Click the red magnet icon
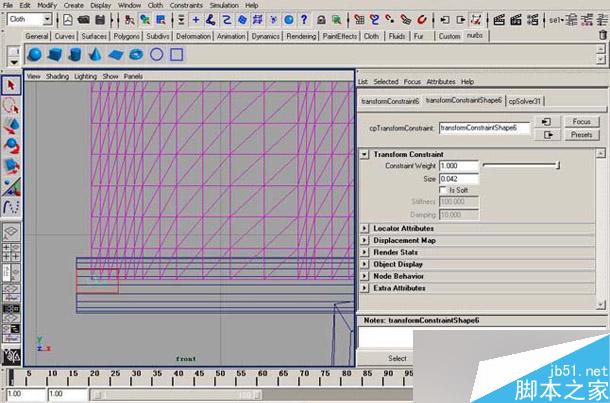The height and width of the screenshot is (403, 610). coord(422,19)
